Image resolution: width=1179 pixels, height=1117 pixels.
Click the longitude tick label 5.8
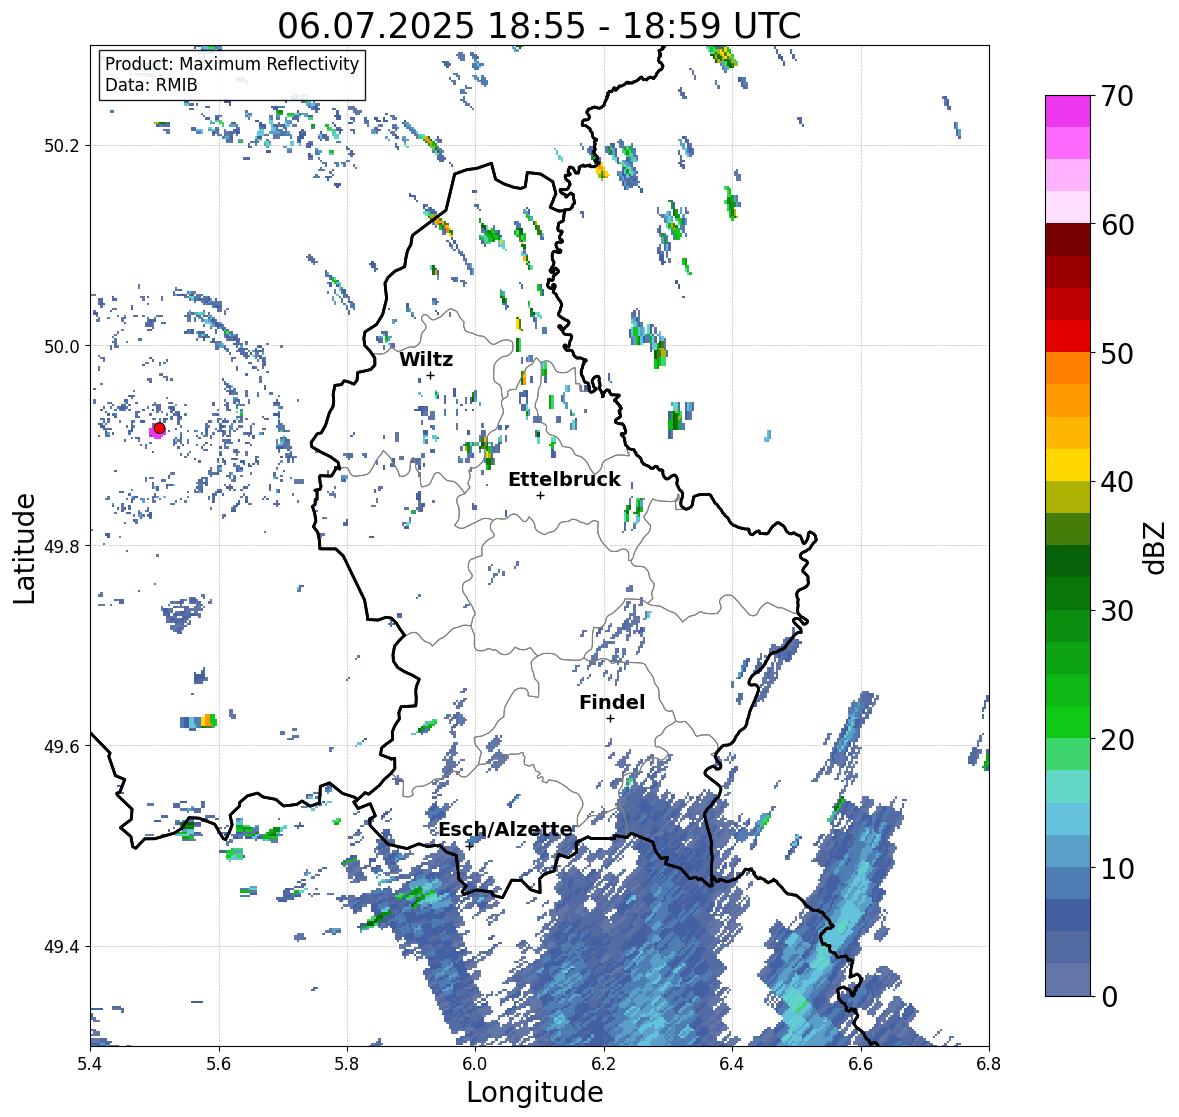347,1063
